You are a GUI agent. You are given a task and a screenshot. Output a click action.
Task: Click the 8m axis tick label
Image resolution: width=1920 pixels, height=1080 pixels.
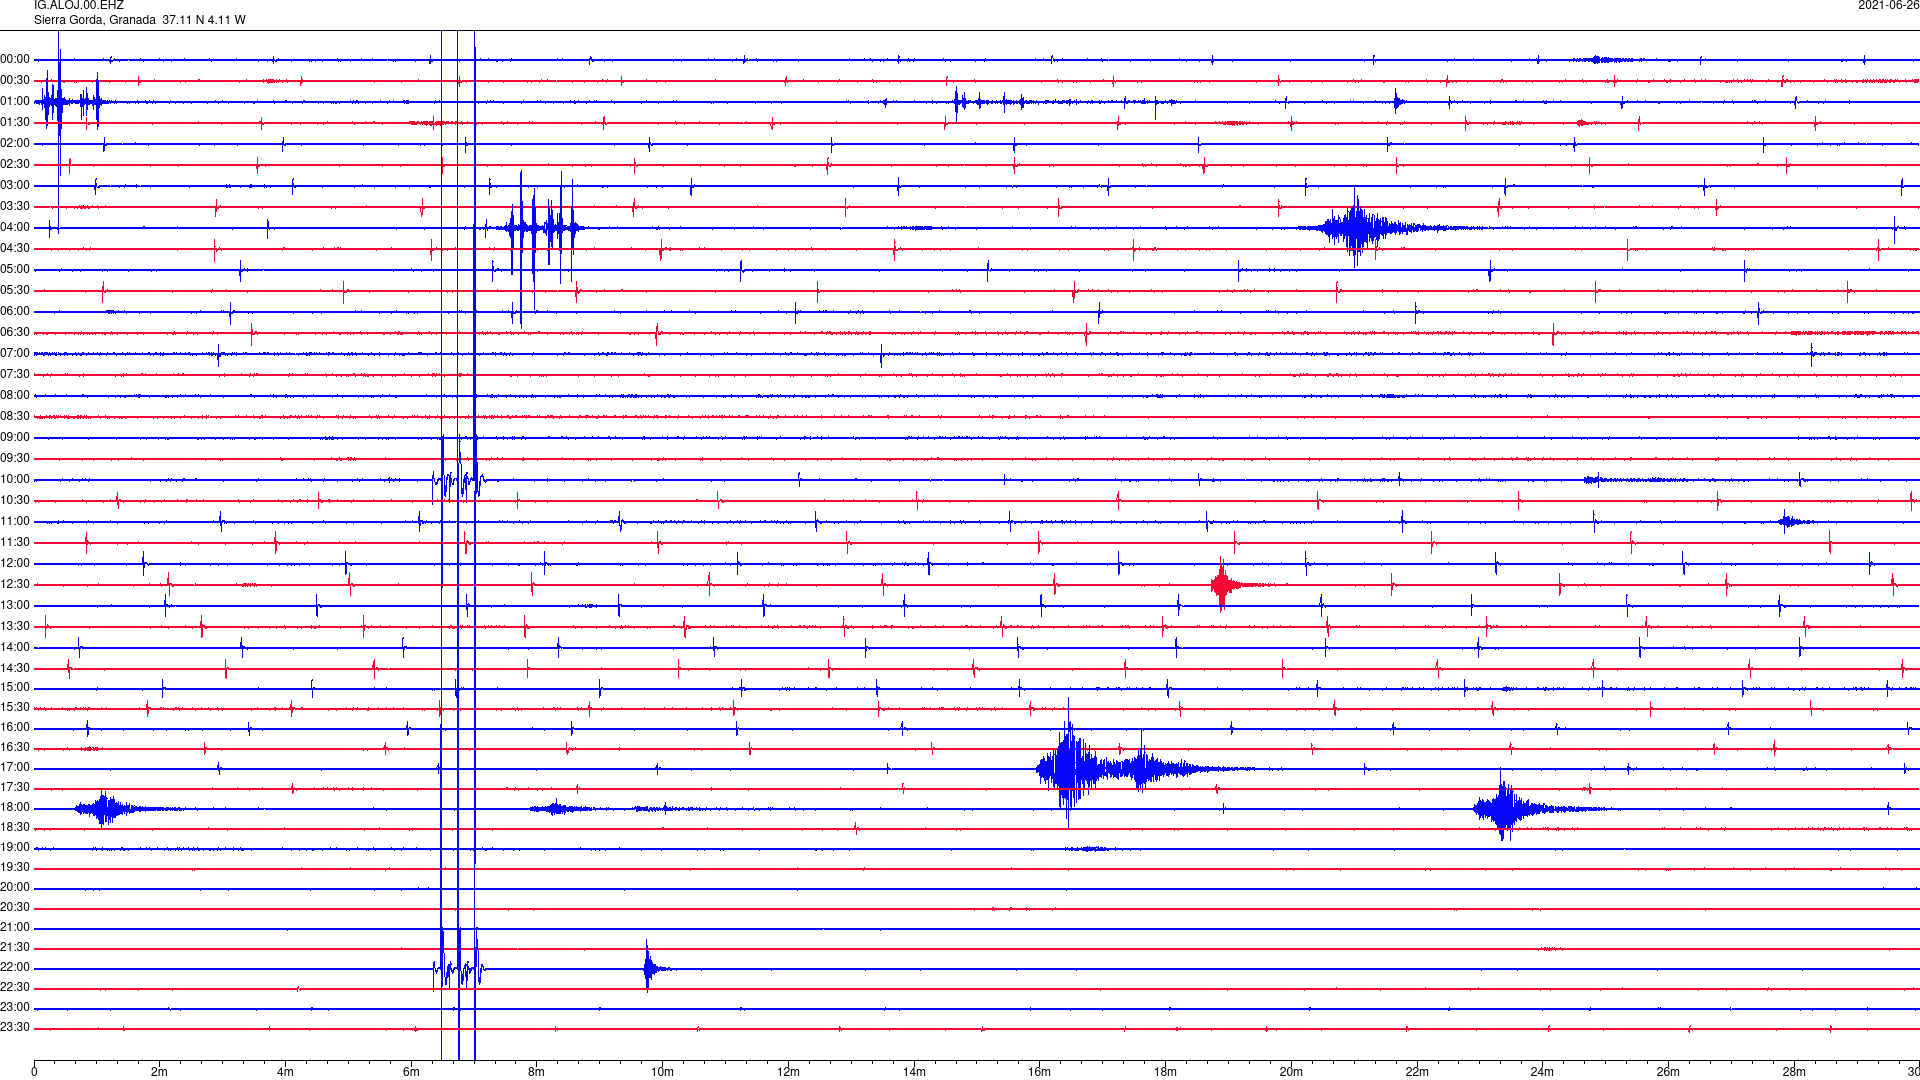point(537,1073)
